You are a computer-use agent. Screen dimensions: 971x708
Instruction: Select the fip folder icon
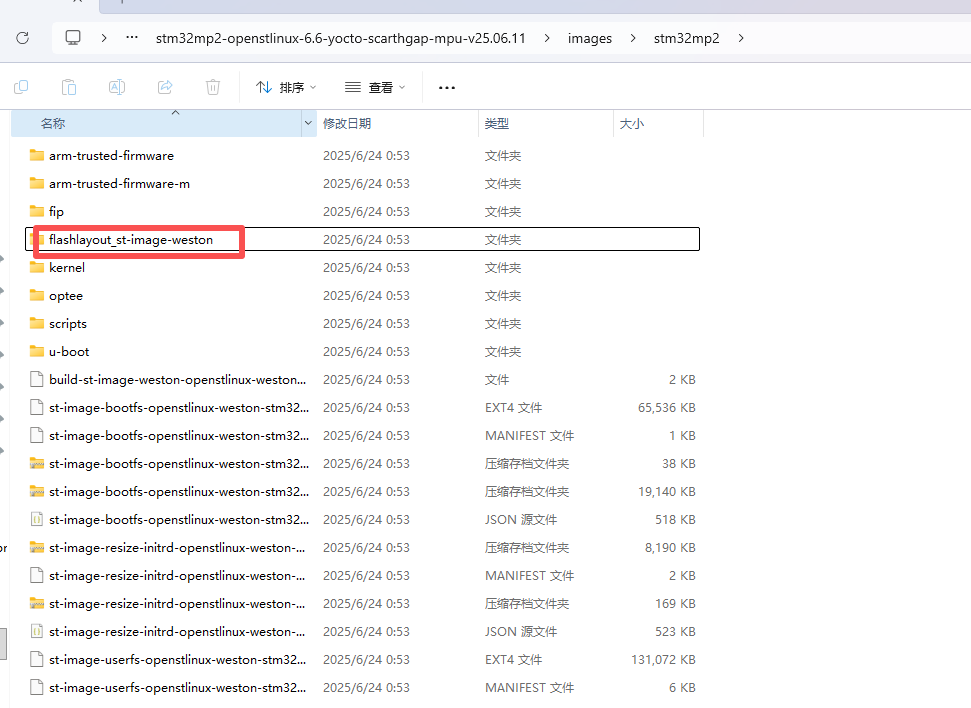pyautogui.click(x=37, y=211)
